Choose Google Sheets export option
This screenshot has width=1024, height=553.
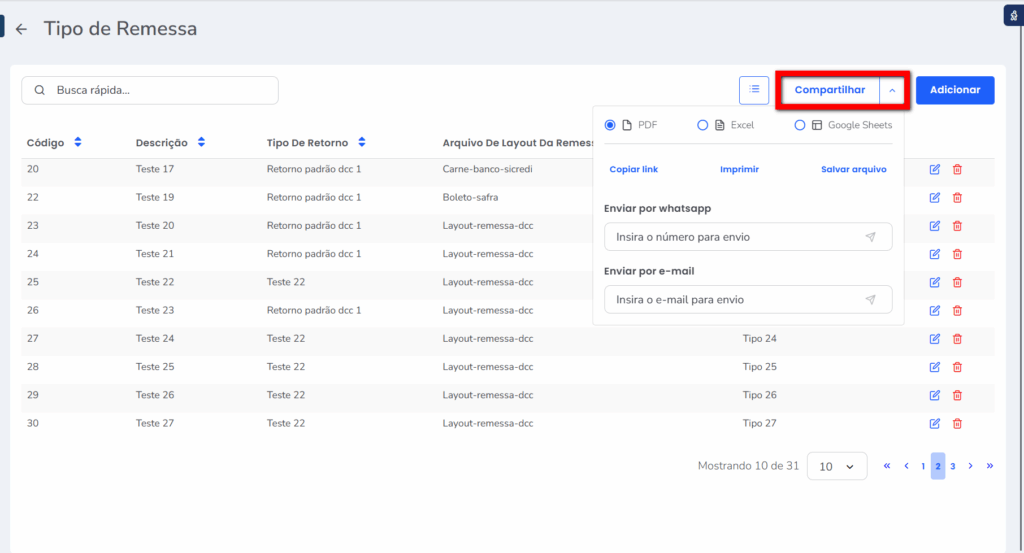tap(800, 125)
